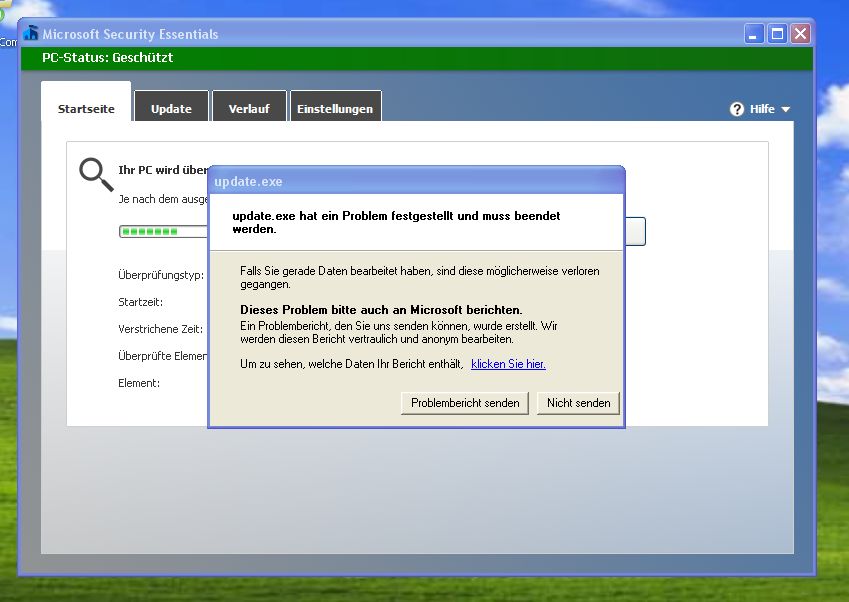This screenshot has height=602, width=849.
Task: Click the magnifying glass scan icon
Action: pos(96,174)
